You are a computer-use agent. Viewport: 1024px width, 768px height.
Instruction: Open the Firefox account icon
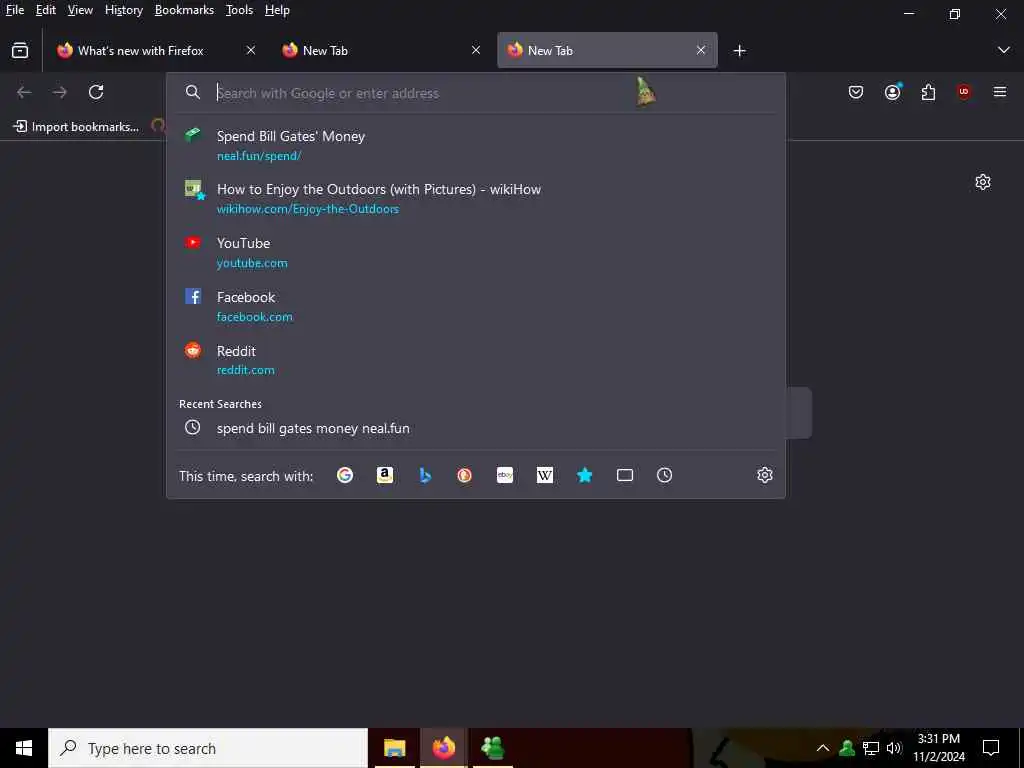pyautogui.click(x=892, y=92)
